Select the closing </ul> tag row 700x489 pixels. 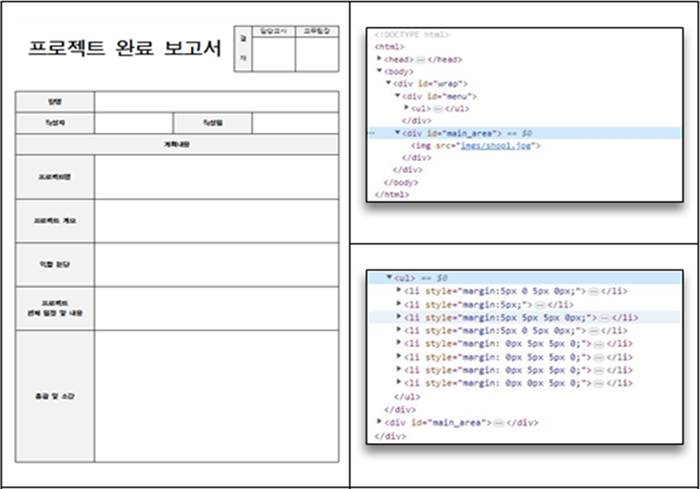click(407, 397)
